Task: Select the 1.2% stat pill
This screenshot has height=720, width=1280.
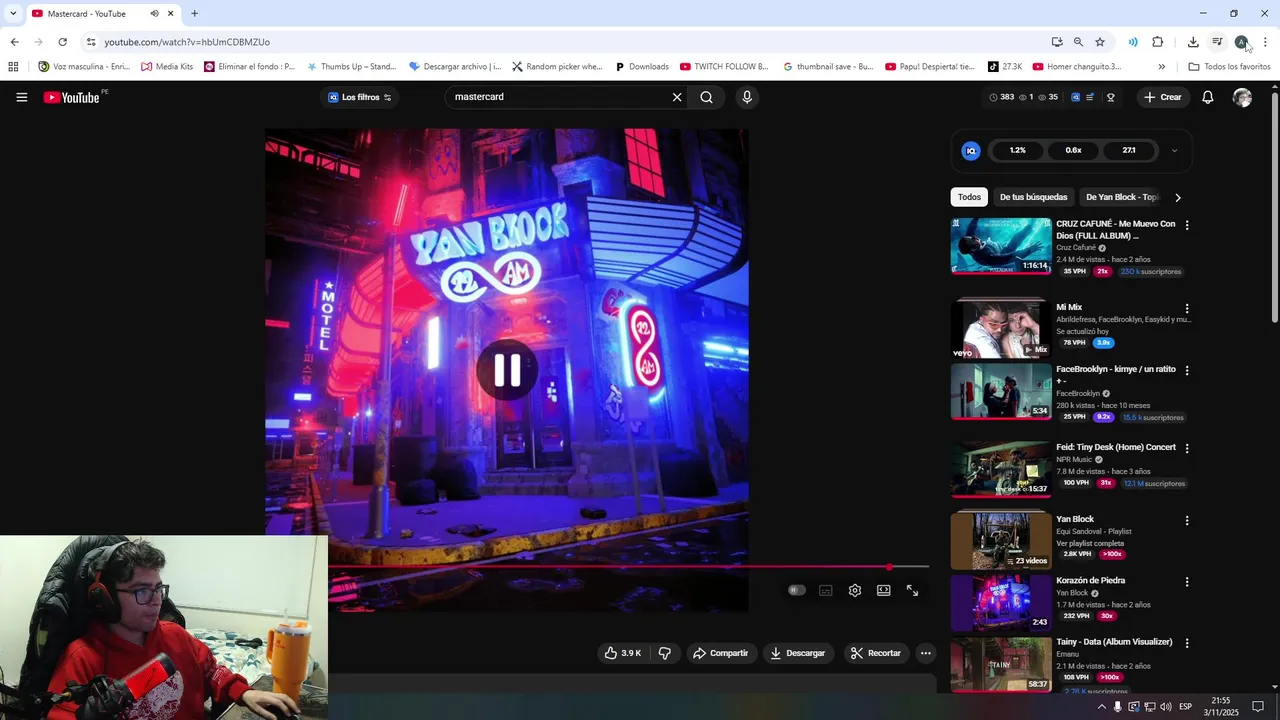Action: point(1017,150)
